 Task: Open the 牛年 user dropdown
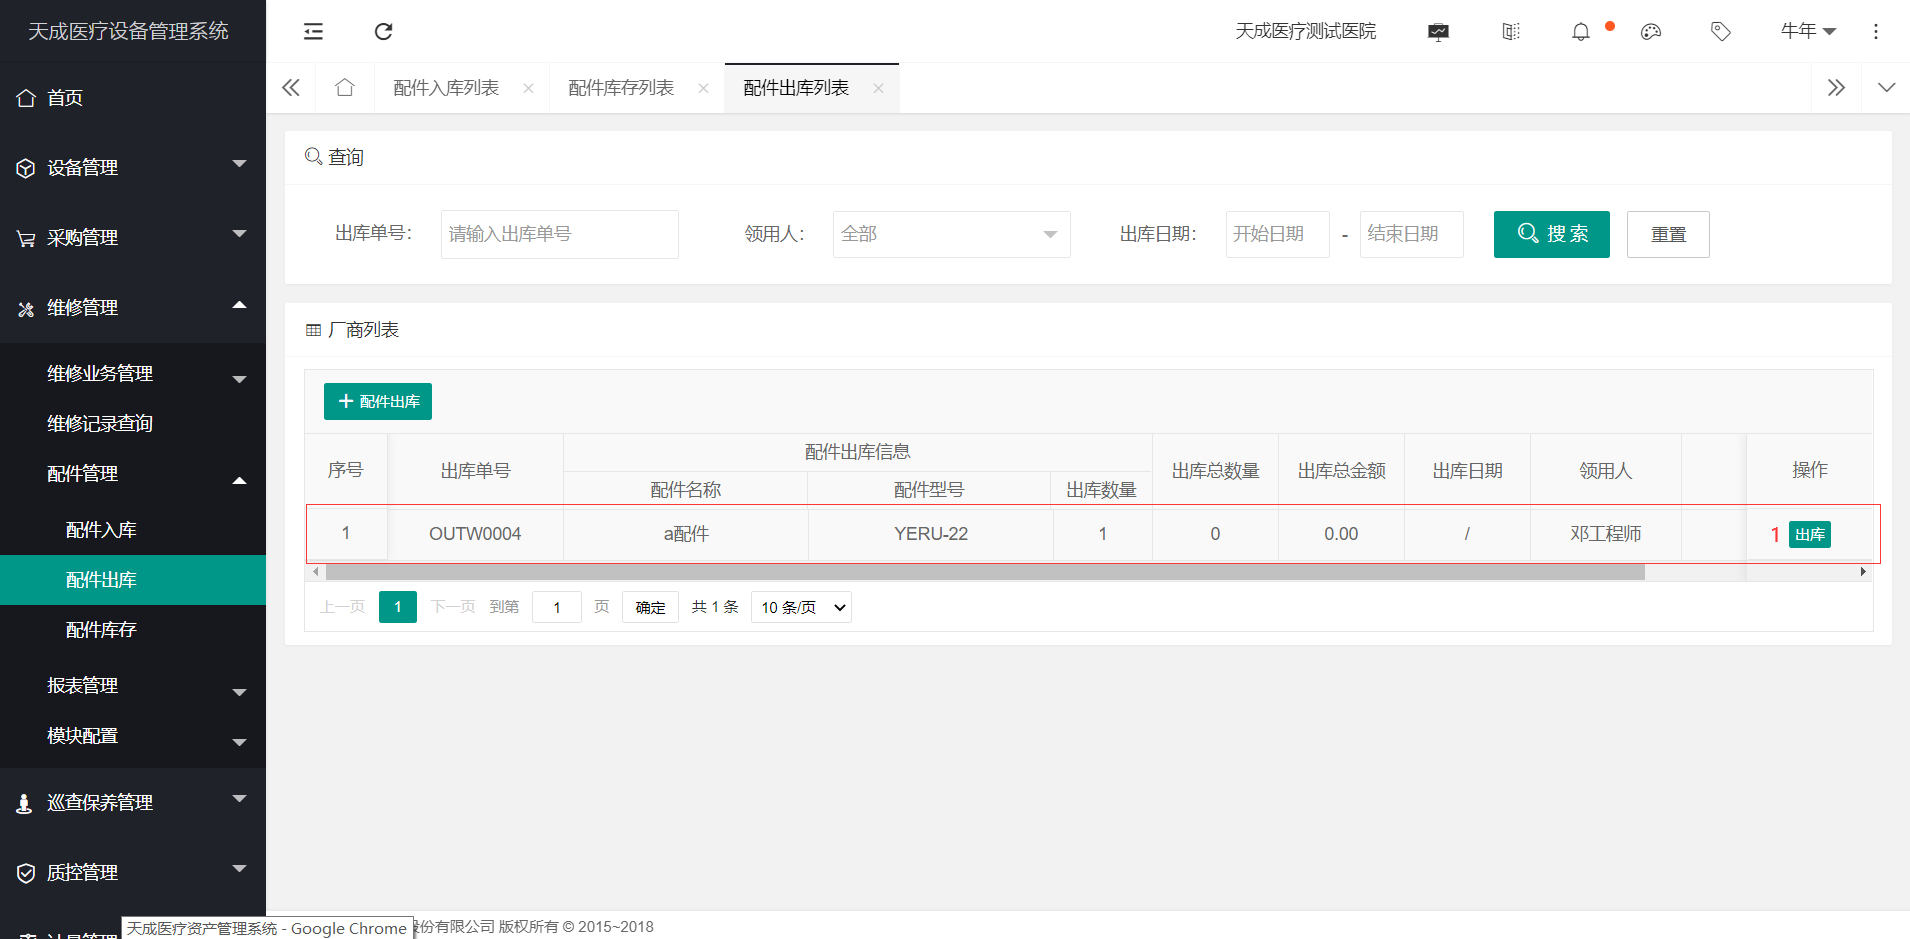point(1808,32)
